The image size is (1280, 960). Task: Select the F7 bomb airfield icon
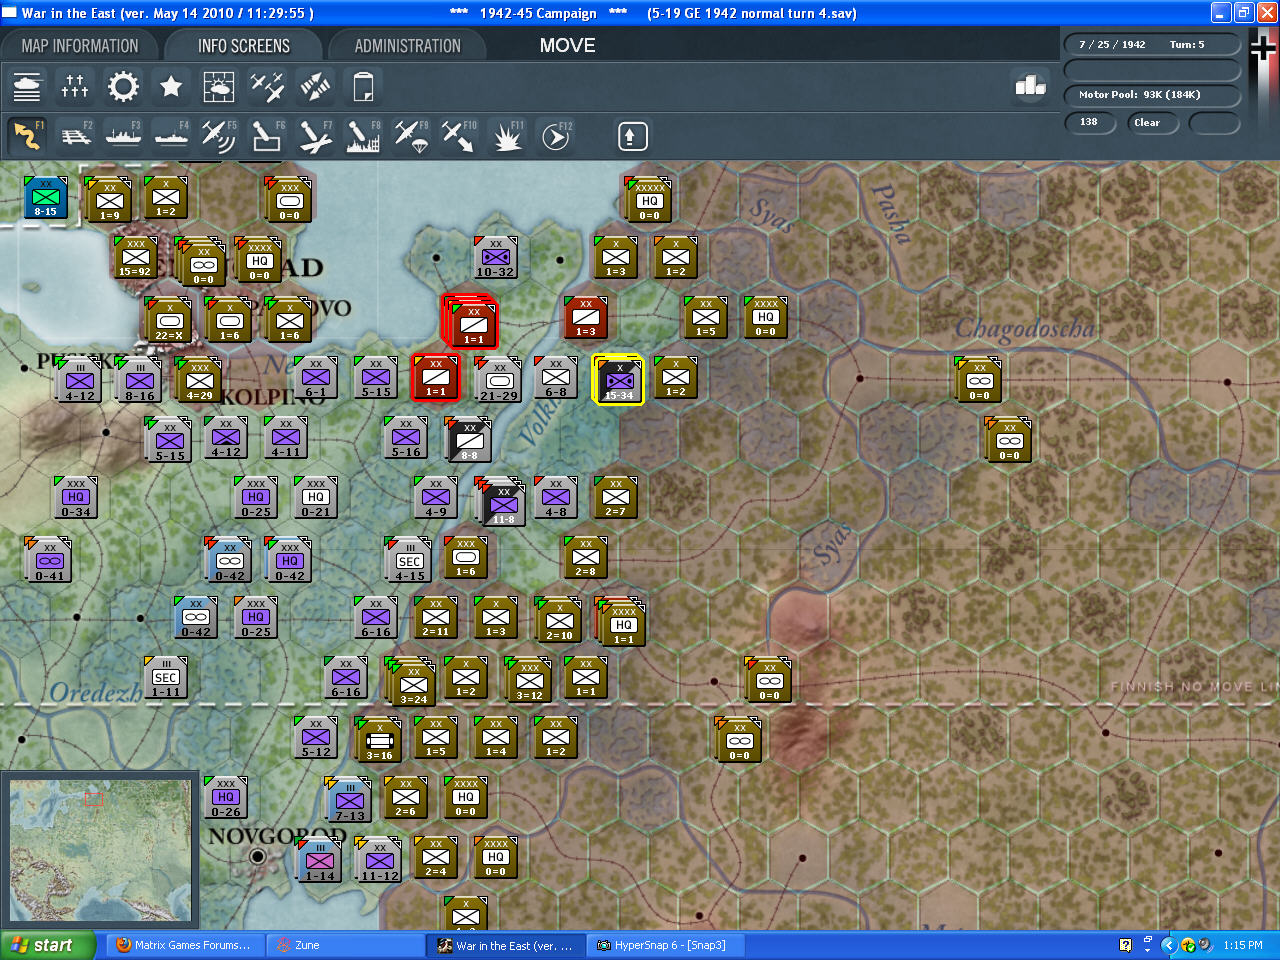pyautogui.click(x=314, y=136)
